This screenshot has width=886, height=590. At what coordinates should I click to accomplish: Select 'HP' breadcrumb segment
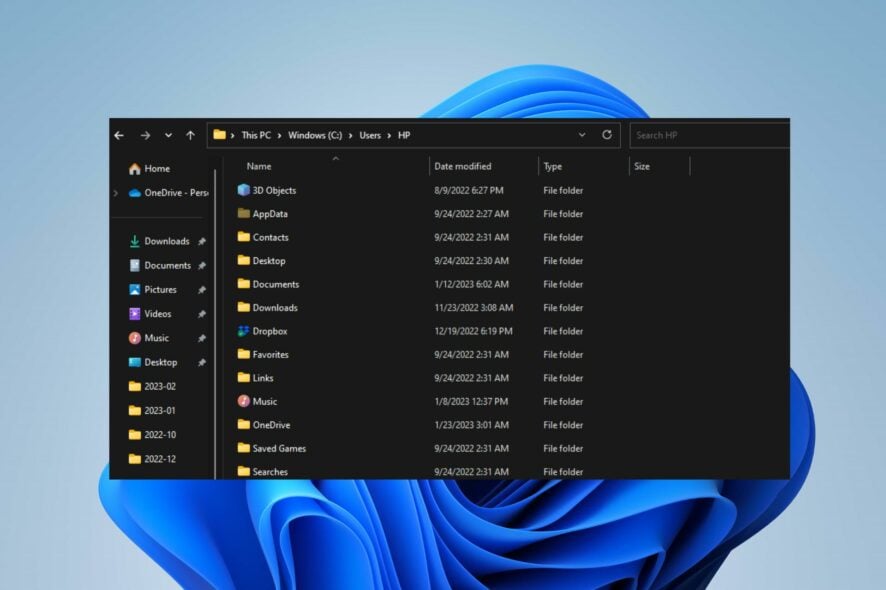404,135
